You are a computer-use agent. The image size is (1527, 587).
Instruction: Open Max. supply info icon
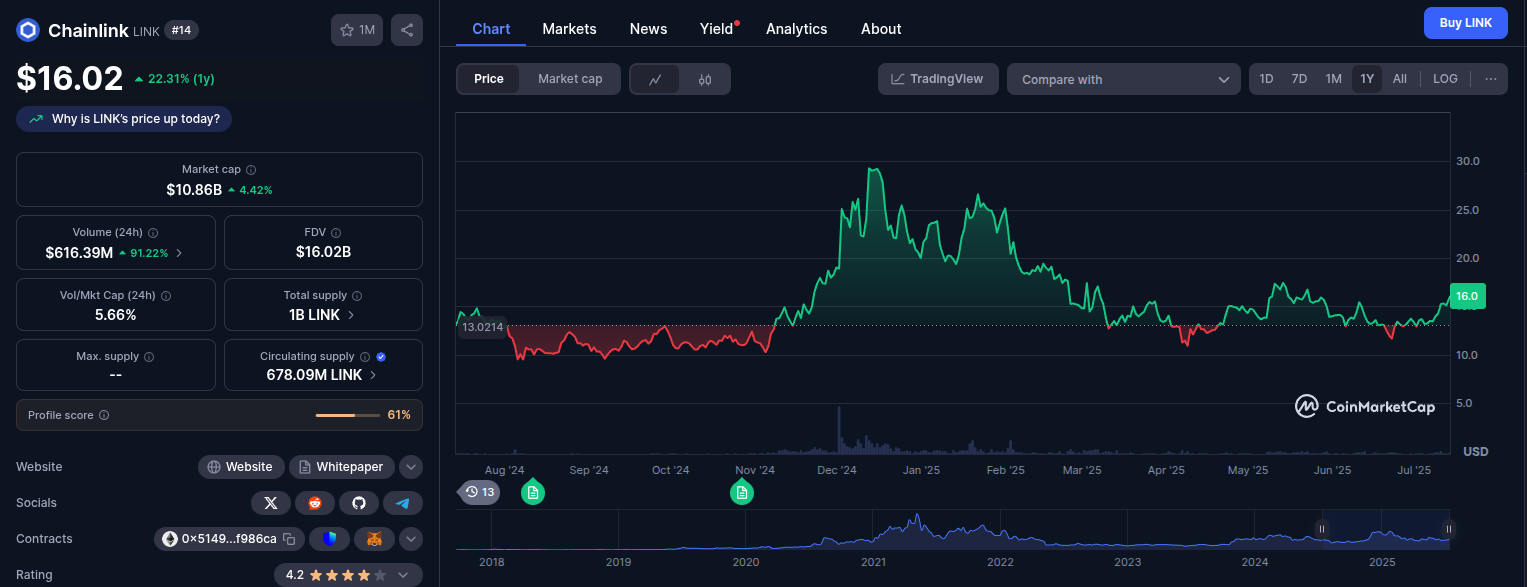(x=149, y=357)
